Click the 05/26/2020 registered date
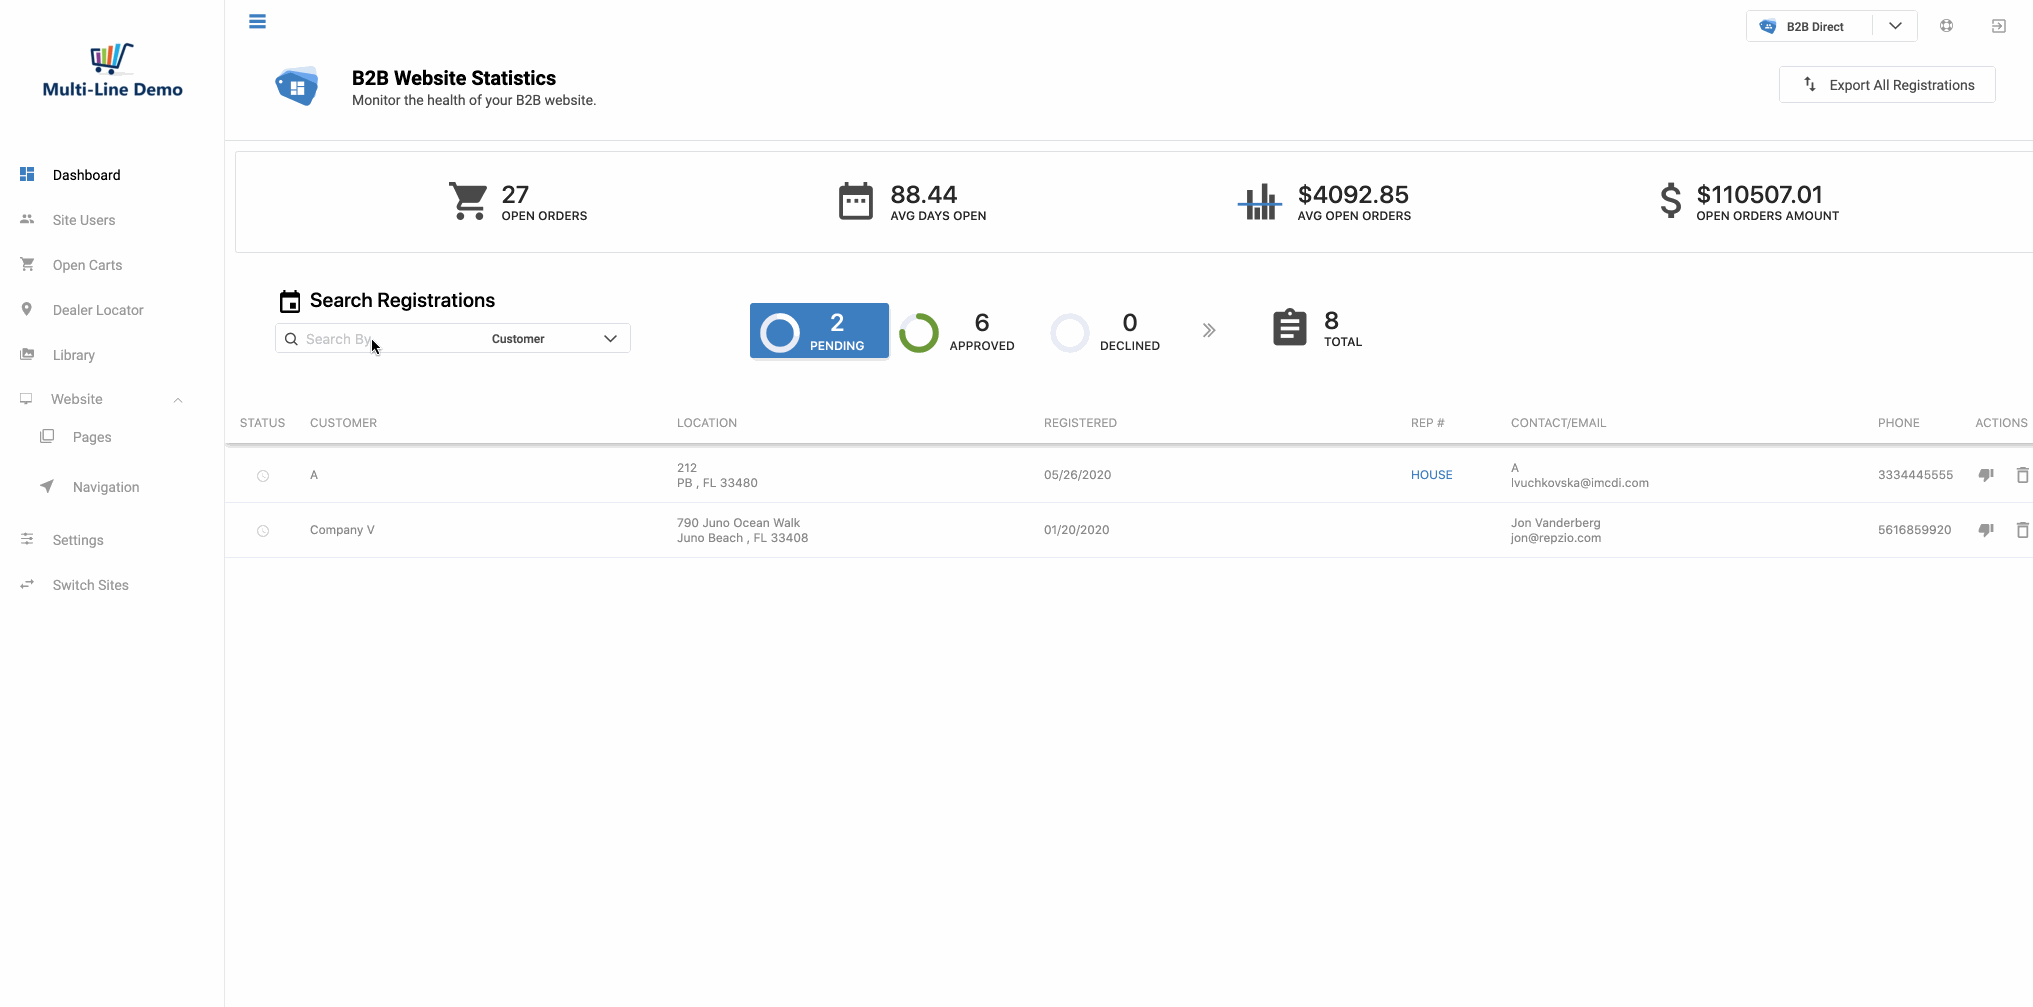Viewport: 2033px width, 1007px height. pos(1077,475)
